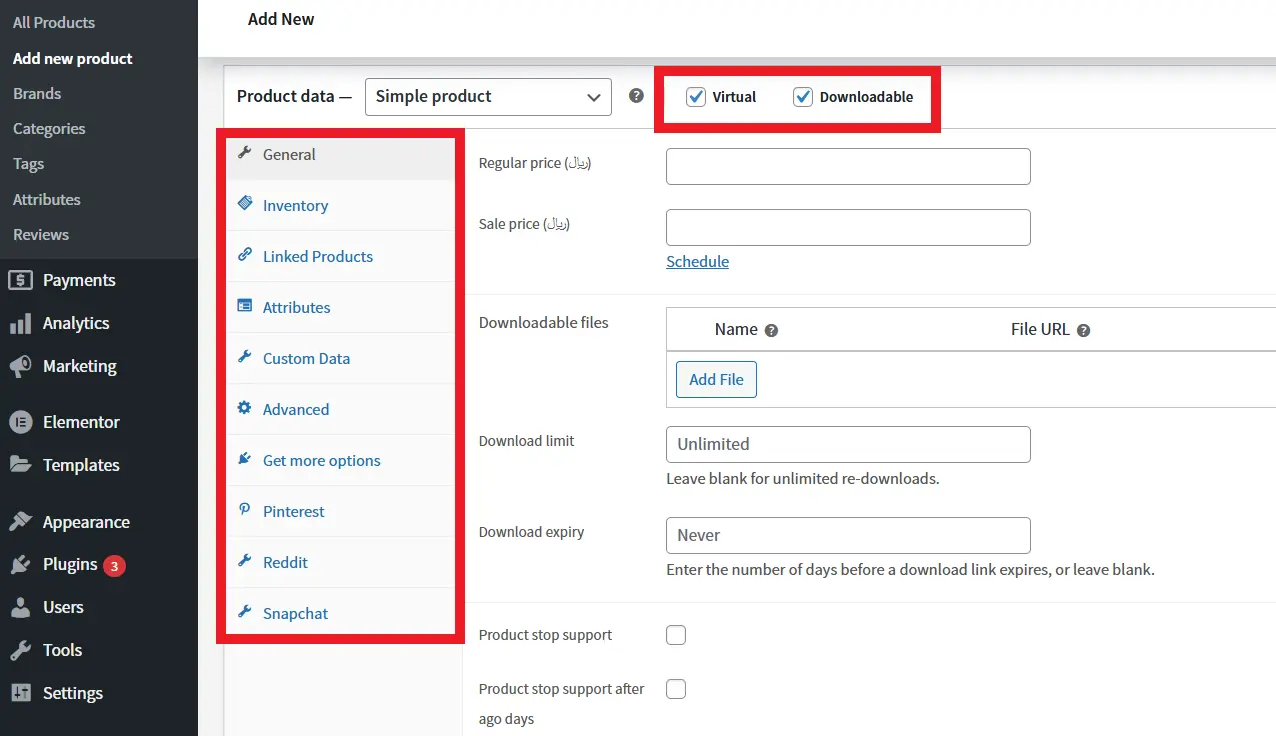Uncheck the Virtual checkbox
The image size is (1276, 736).
tap(695, 97)
